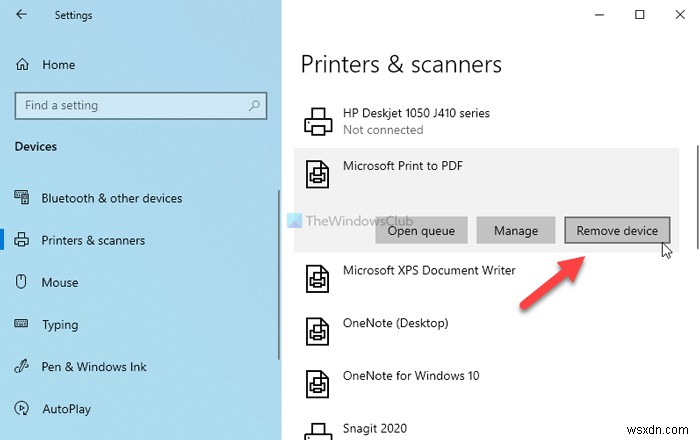Click Open queue button
The image size is (700, 440).
coord(421,230)
